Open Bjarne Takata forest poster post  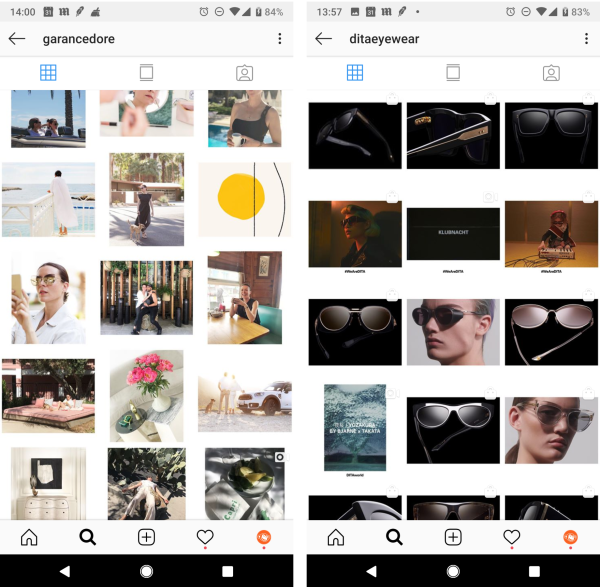(355, 427)
